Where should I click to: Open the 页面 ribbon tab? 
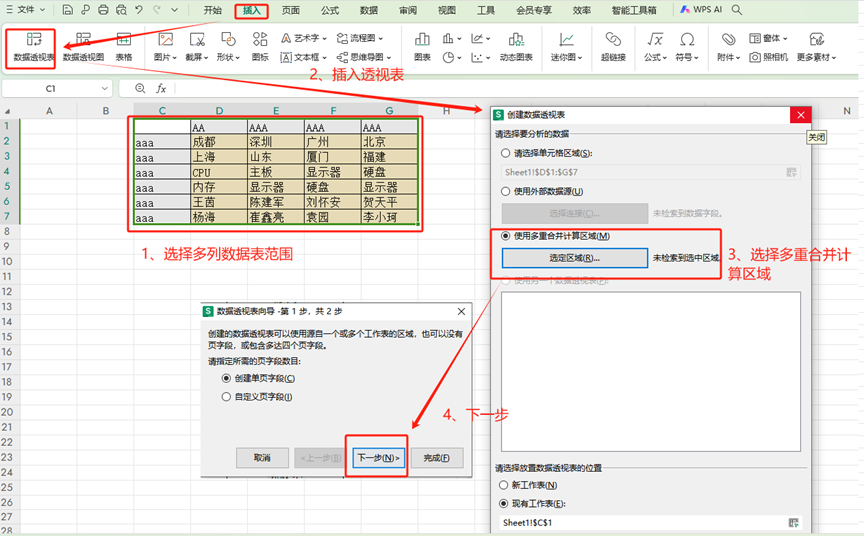click(290, 10)
